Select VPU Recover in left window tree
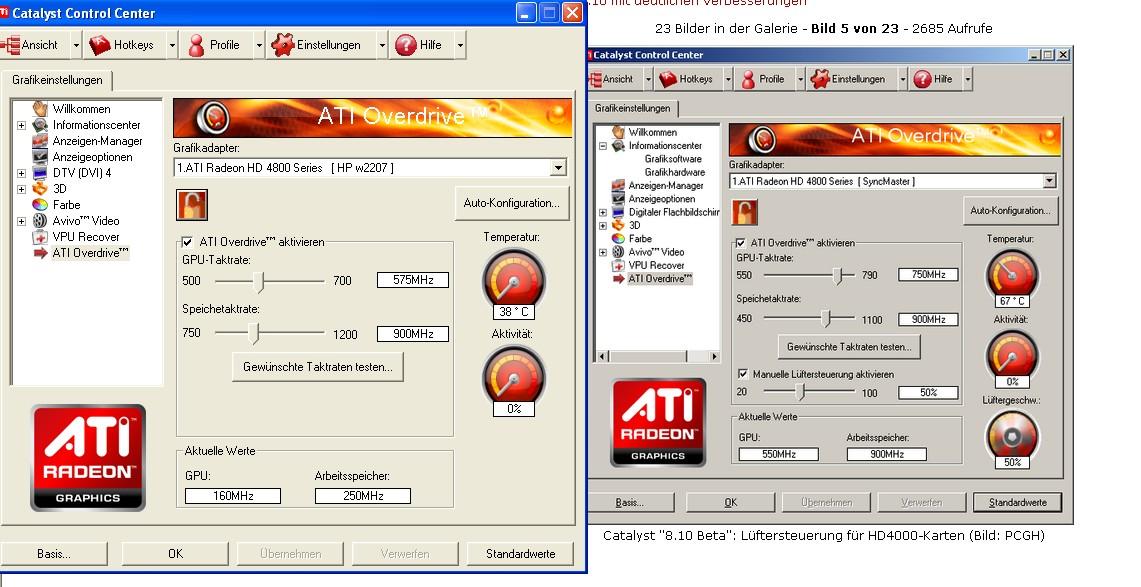Viewport: 1141px width, 587px height. click(86, 237)
